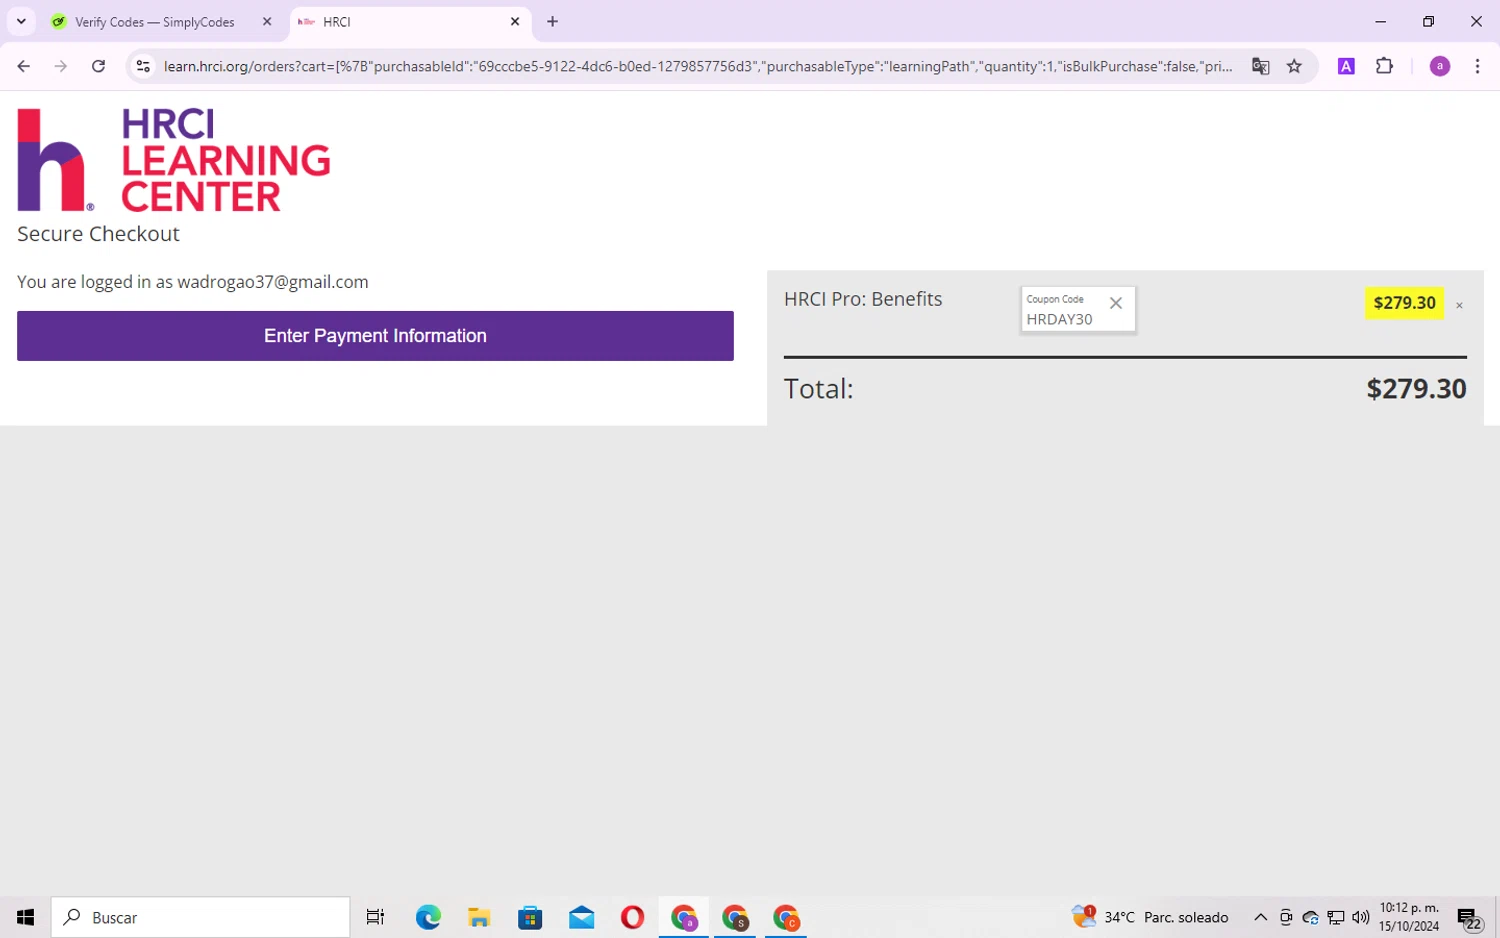Switch to first Chrome taskbar window
The image size is (1500, 938).
click(x=684, y=917)
